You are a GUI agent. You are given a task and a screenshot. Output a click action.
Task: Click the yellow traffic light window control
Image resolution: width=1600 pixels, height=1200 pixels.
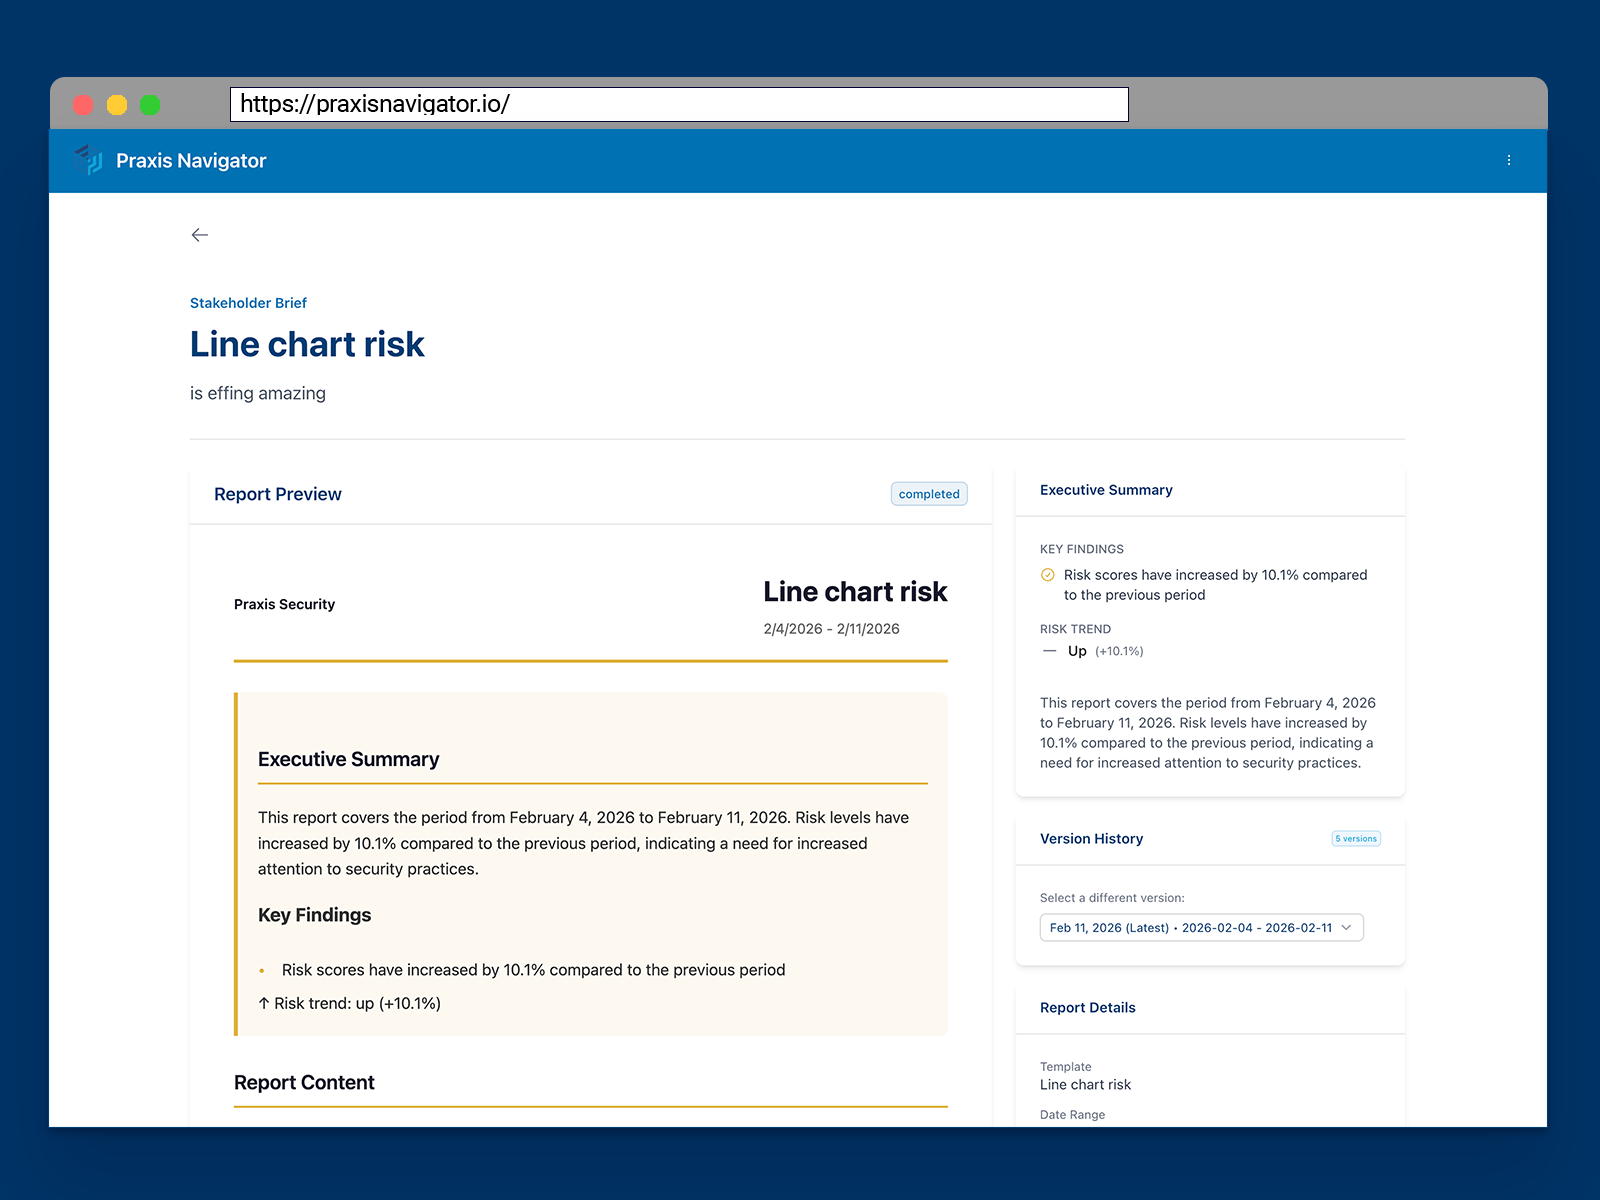pyautogui.click(x=117, y=104)
